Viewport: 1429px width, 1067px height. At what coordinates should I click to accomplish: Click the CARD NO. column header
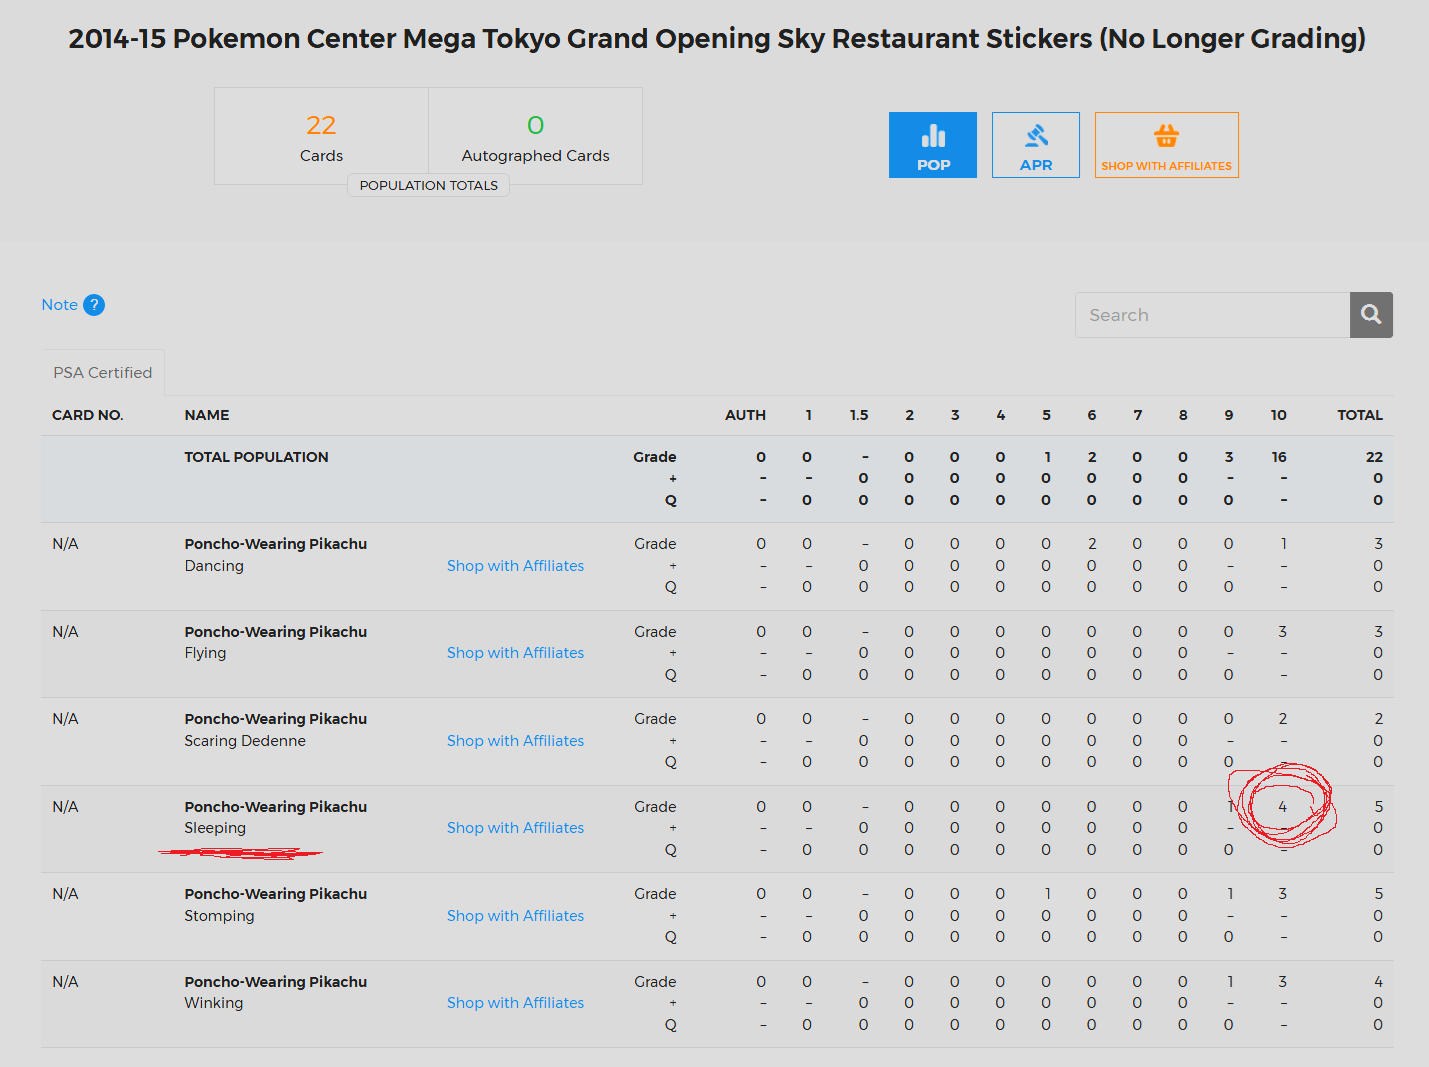point(88,415)
